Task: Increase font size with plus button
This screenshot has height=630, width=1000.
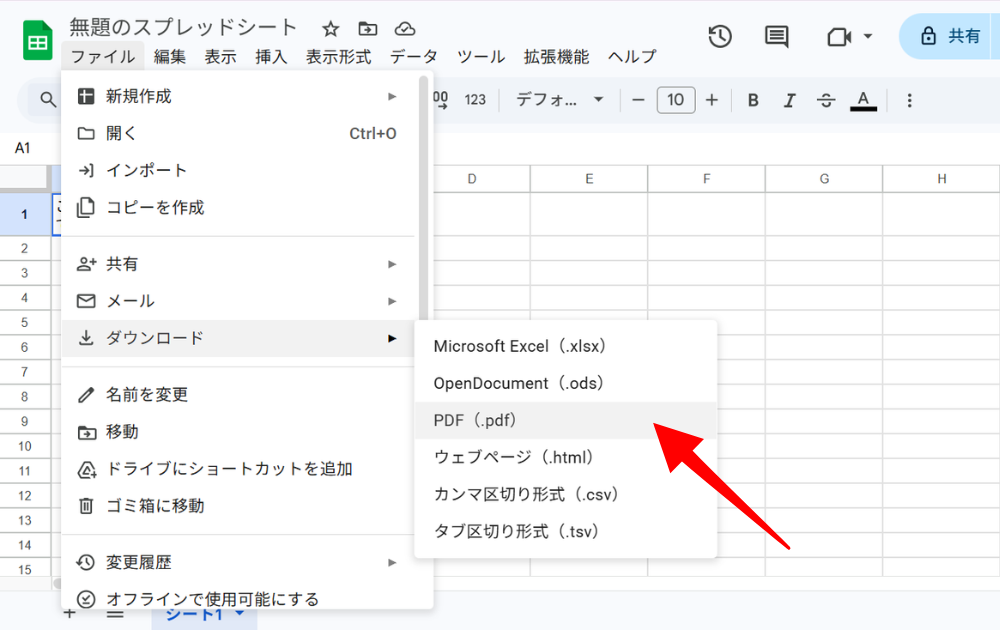Action: click(x=712, y=100)
